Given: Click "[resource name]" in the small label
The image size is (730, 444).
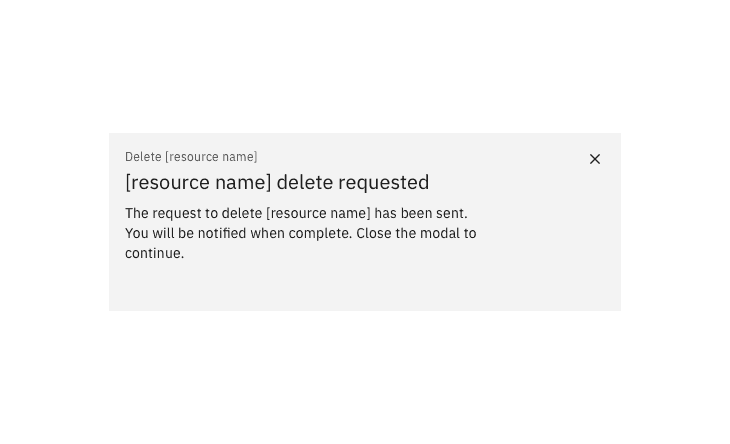Looking at the screenshot, I should point(211,157).
